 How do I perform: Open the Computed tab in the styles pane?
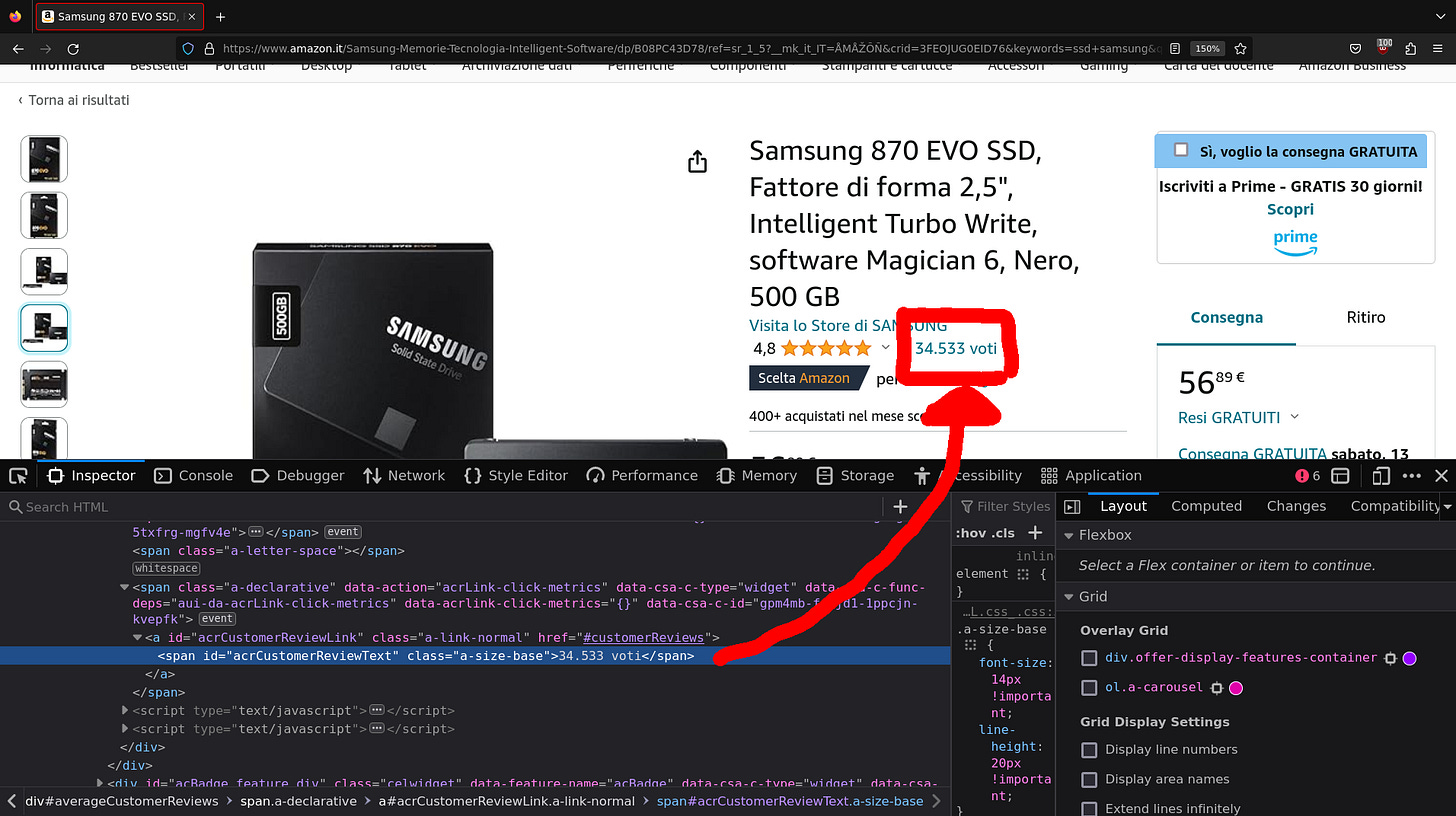(1205, 506)
